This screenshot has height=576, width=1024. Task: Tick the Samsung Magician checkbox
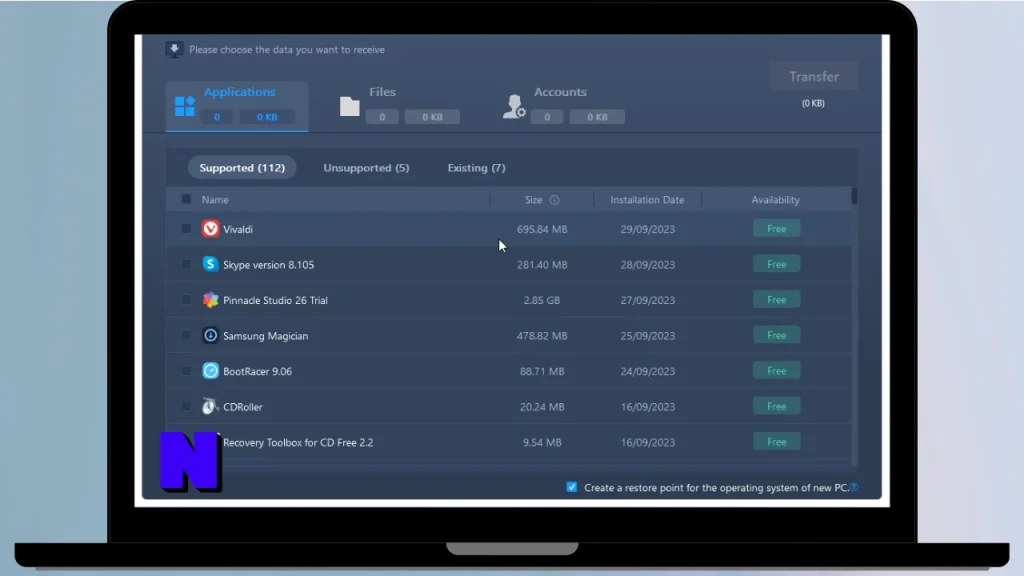[186, 335]
